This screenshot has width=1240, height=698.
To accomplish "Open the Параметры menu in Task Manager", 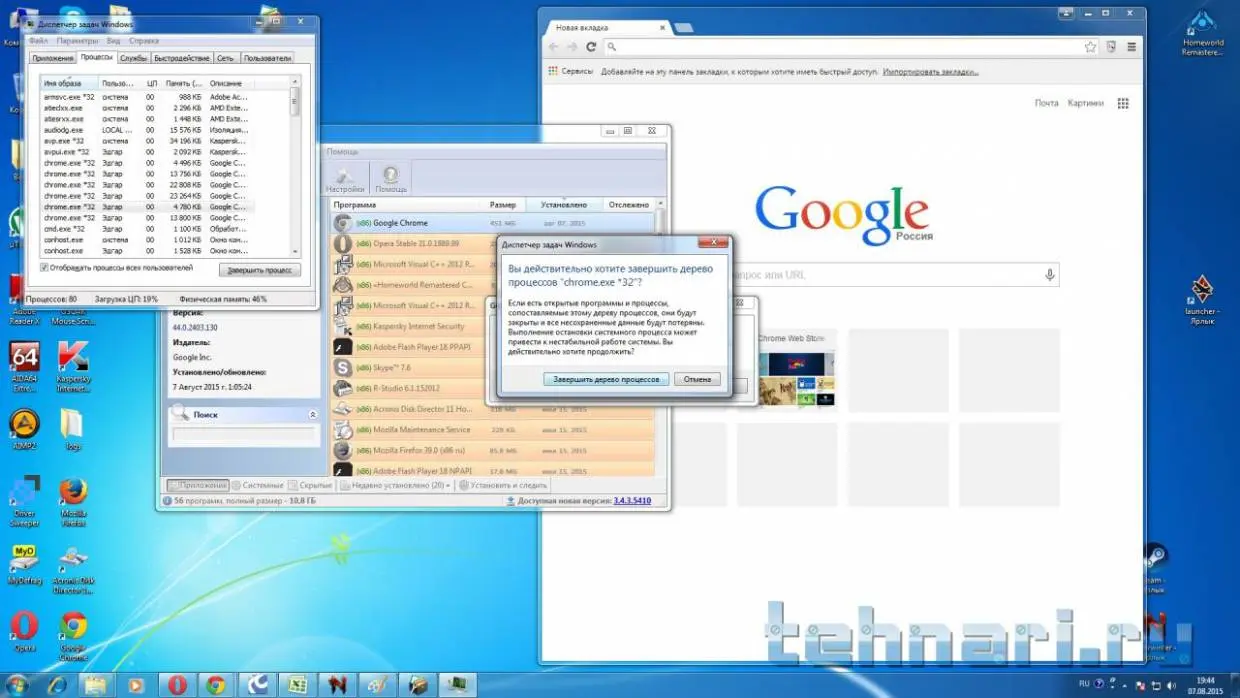I will (x=77, y=41).
